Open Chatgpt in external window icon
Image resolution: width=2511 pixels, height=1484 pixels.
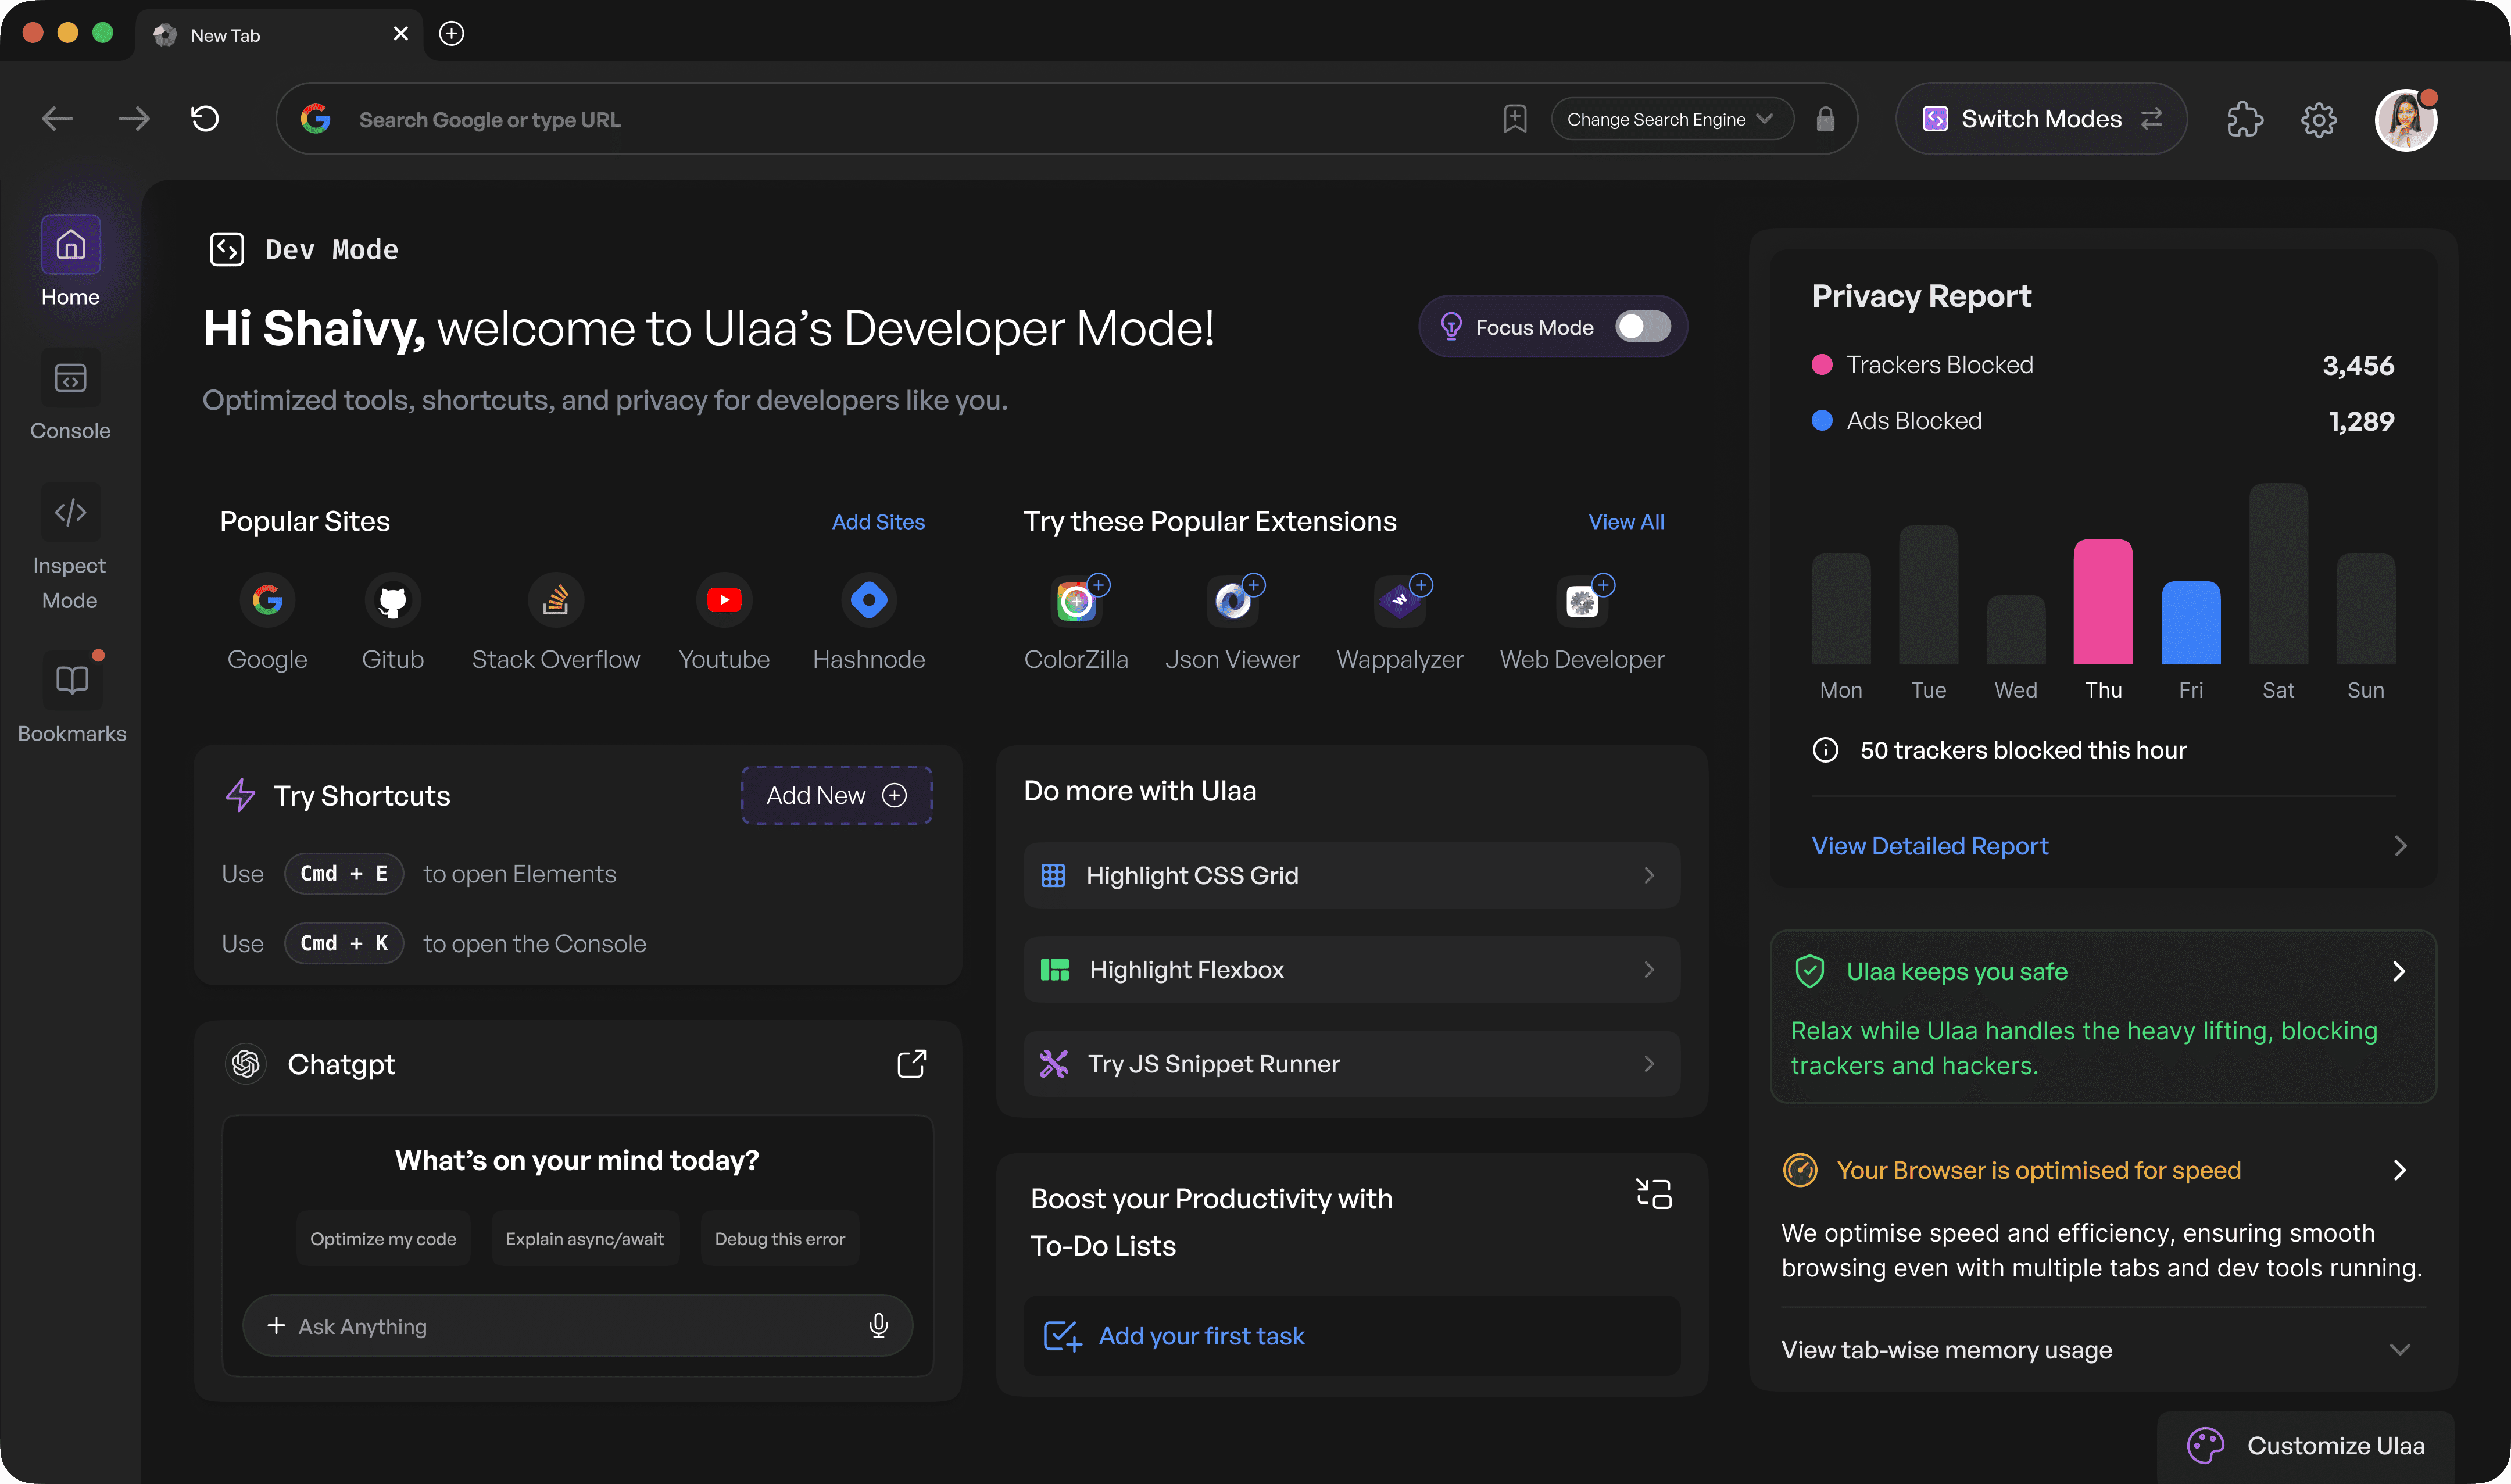[911, 1063]
